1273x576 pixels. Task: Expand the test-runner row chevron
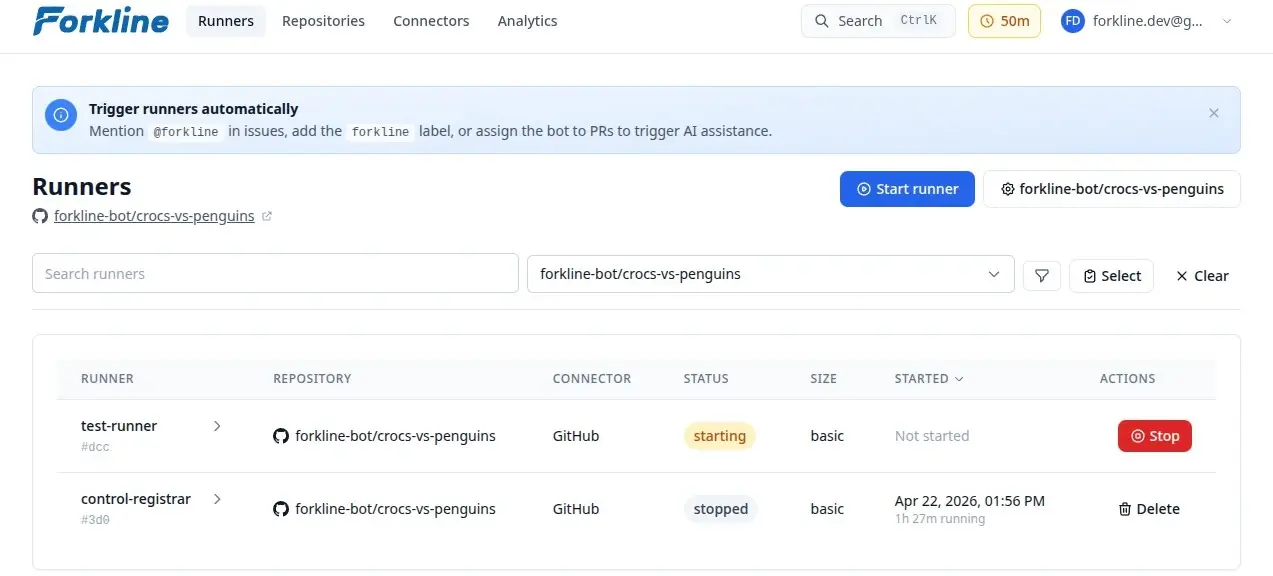217,426
